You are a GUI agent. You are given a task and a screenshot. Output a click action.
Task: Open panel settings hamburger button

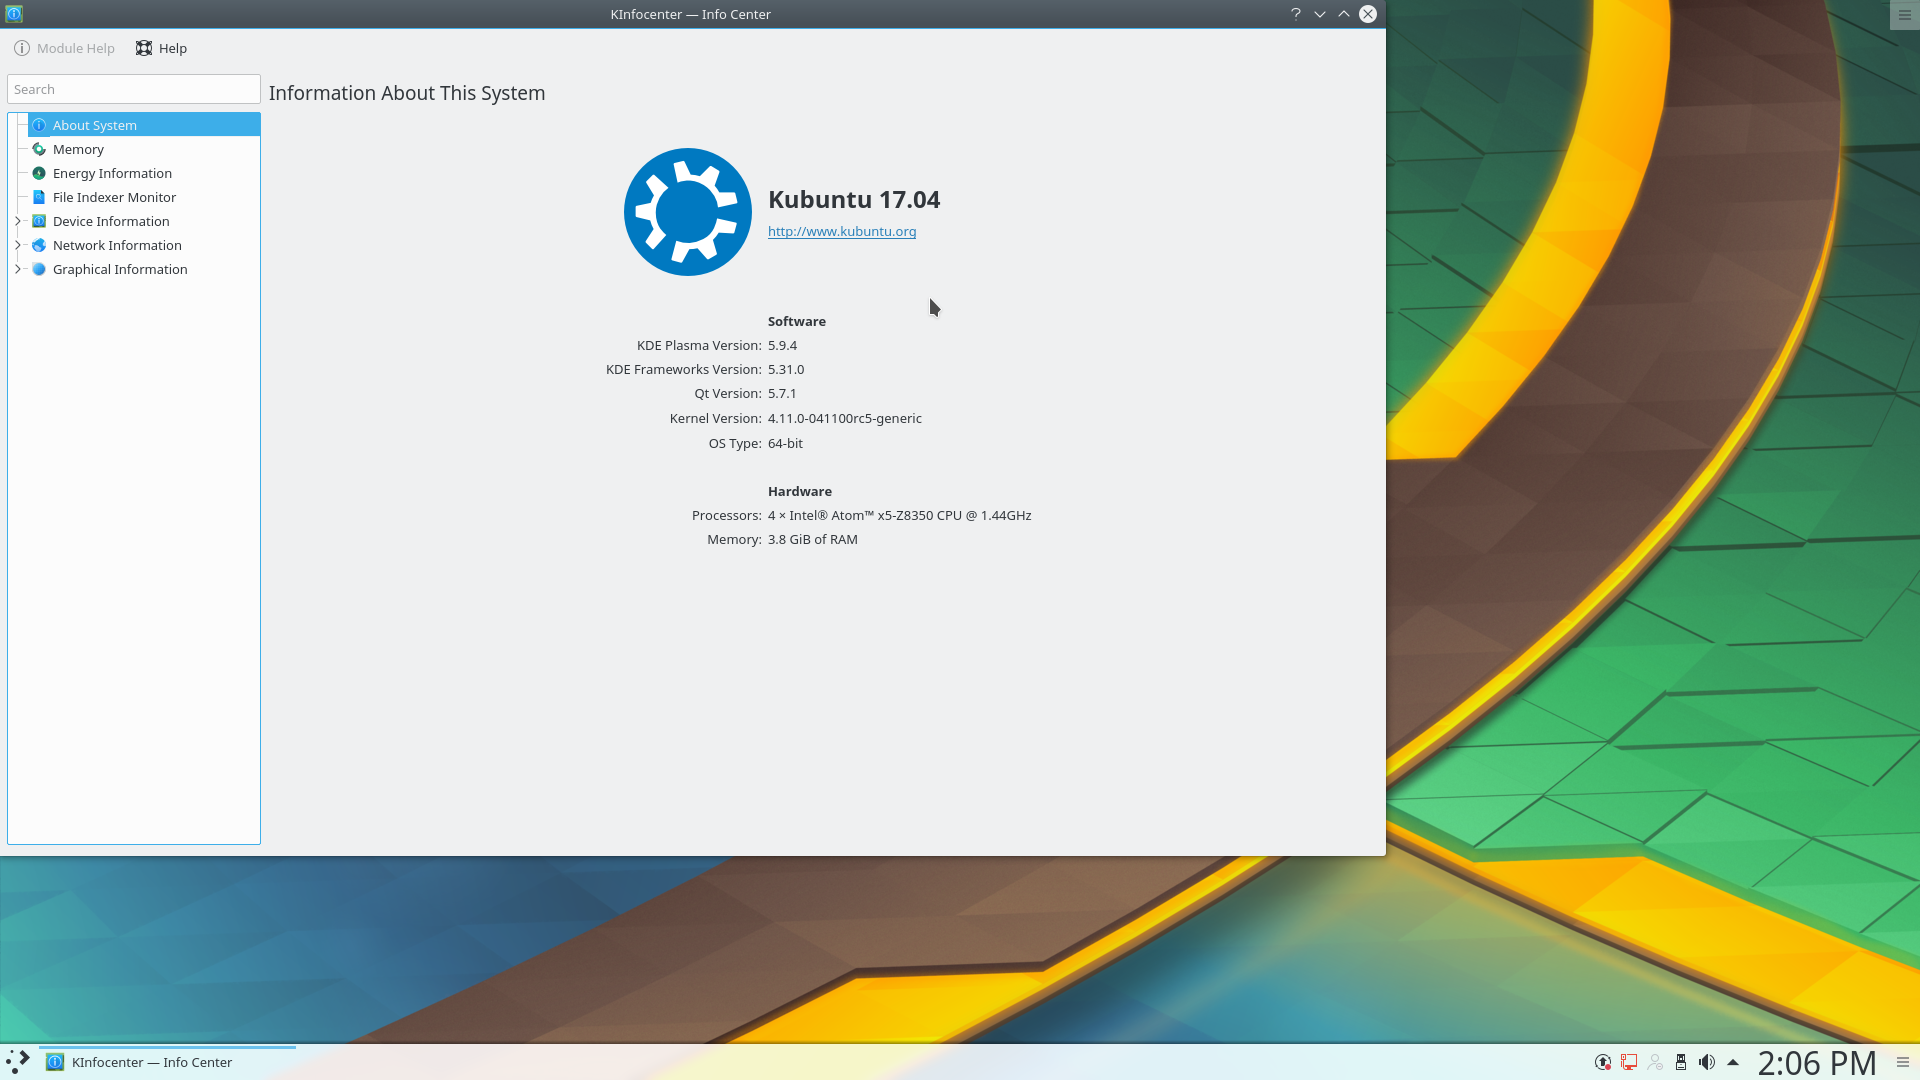[1903, 1062]
